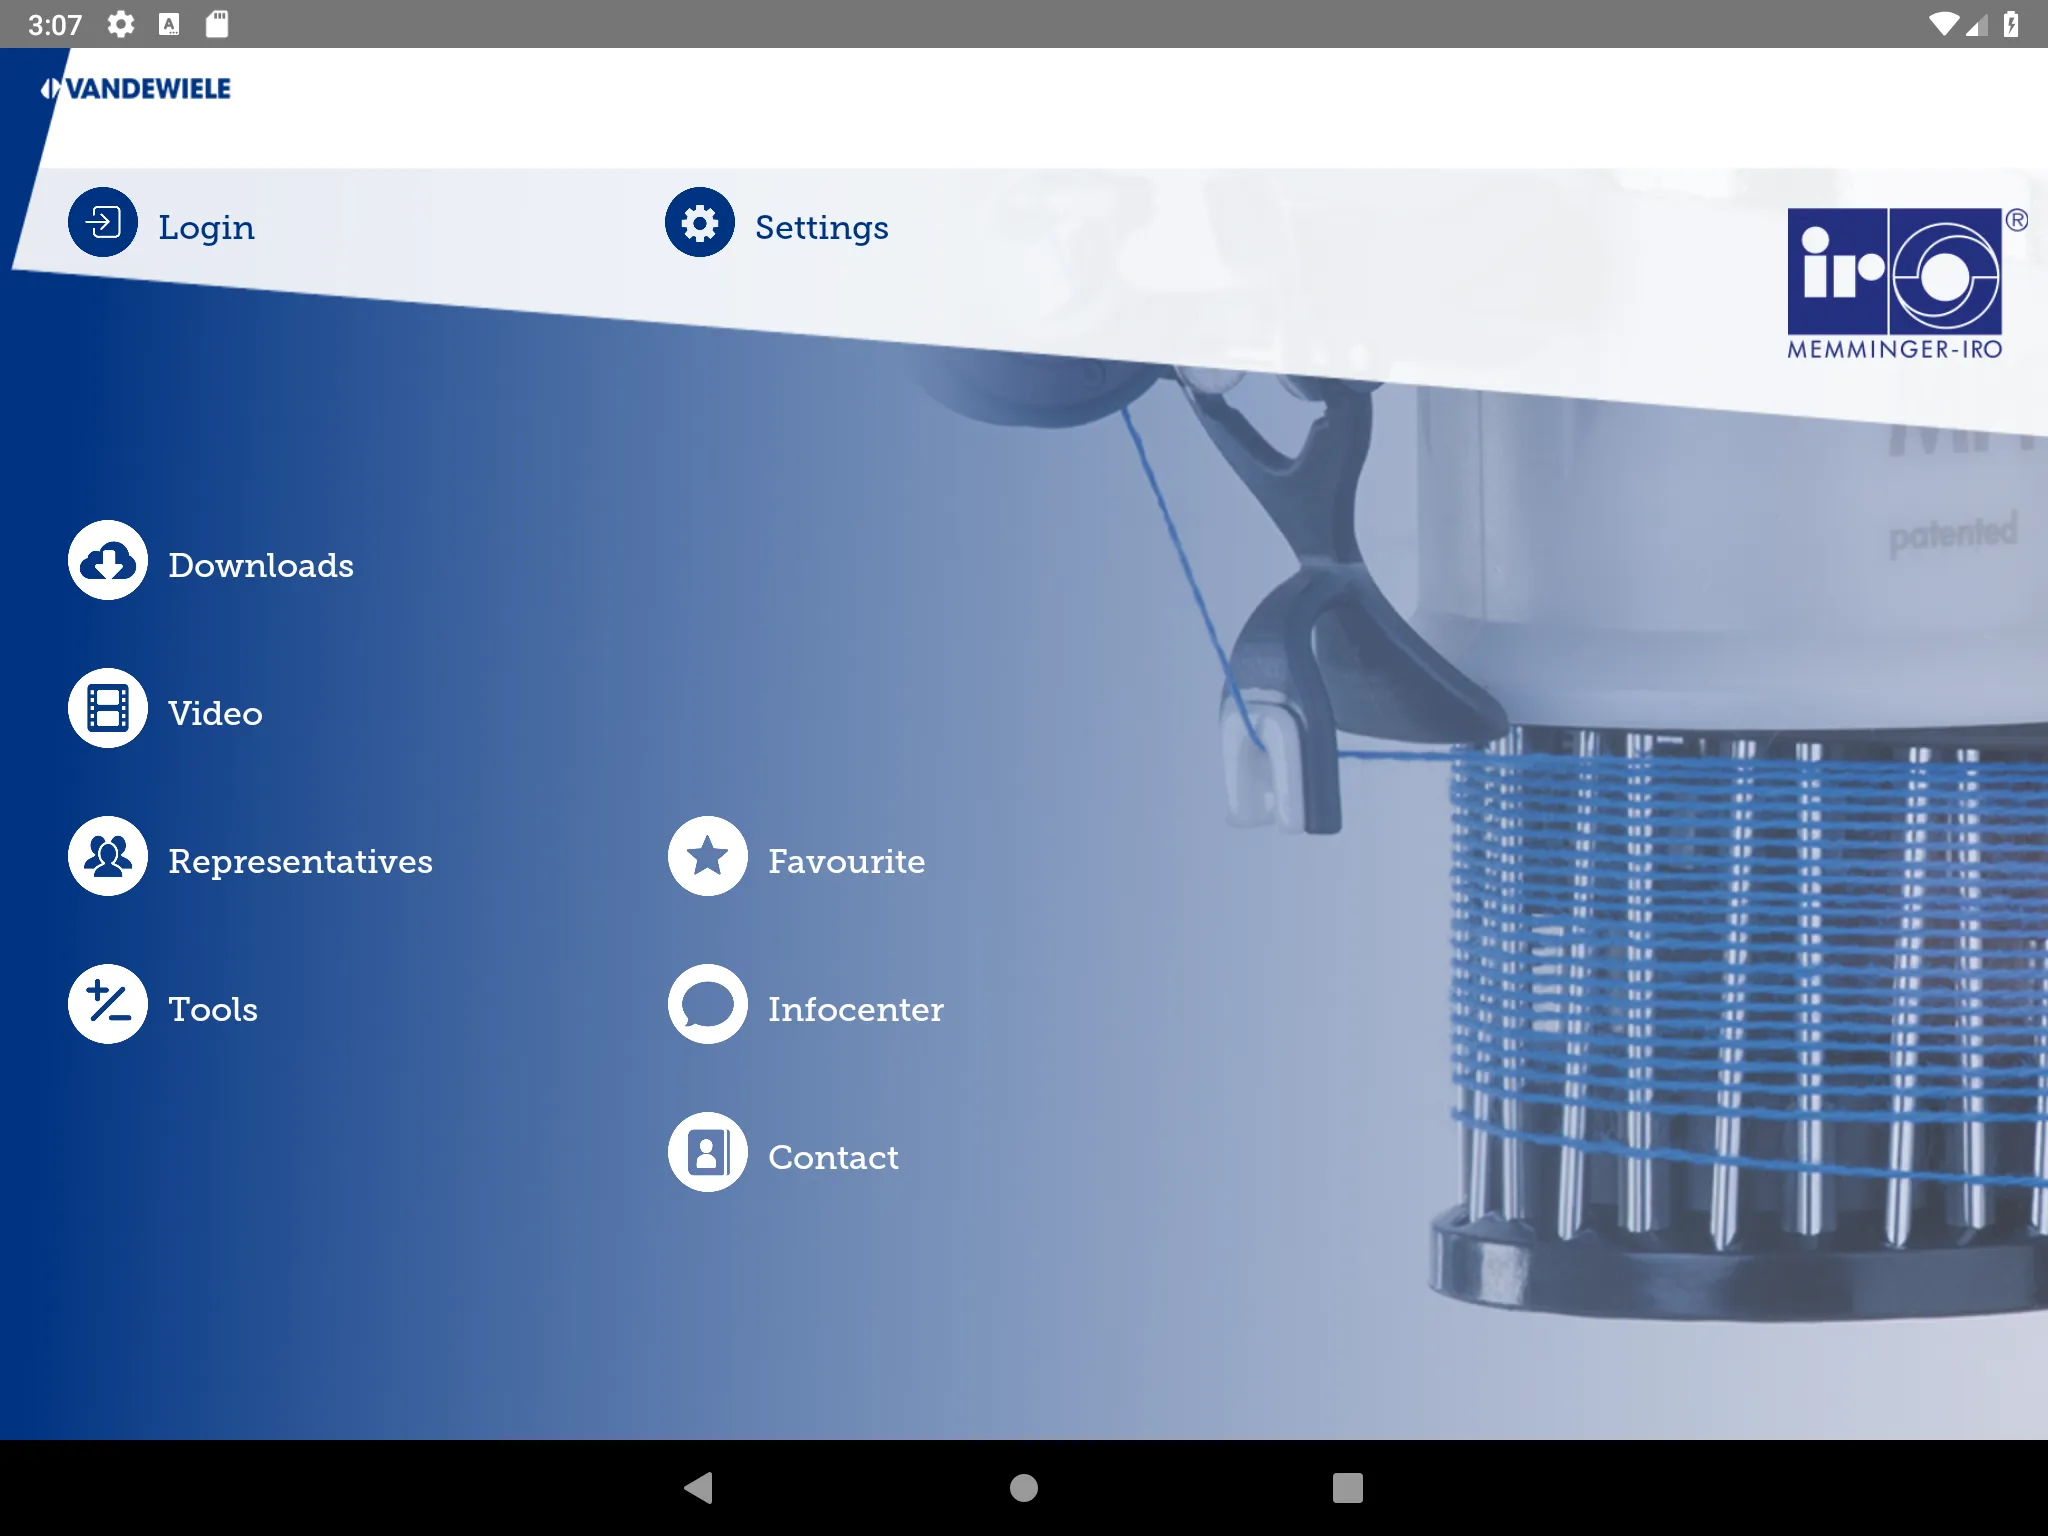2048x1536 pixels.
Task: Click the Representatives icon
Action: [x=108, y=858]
